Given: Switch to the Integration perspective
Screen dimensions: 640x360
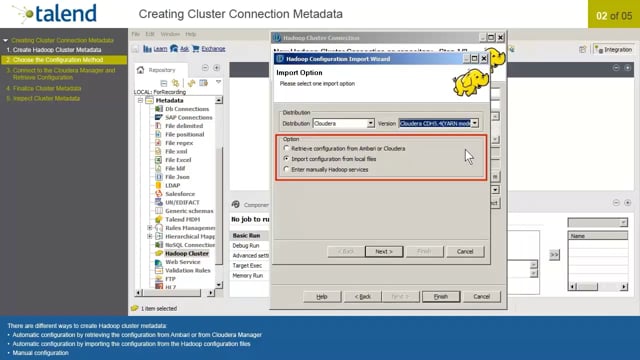Looking at the screenshot, I should 613,49.
